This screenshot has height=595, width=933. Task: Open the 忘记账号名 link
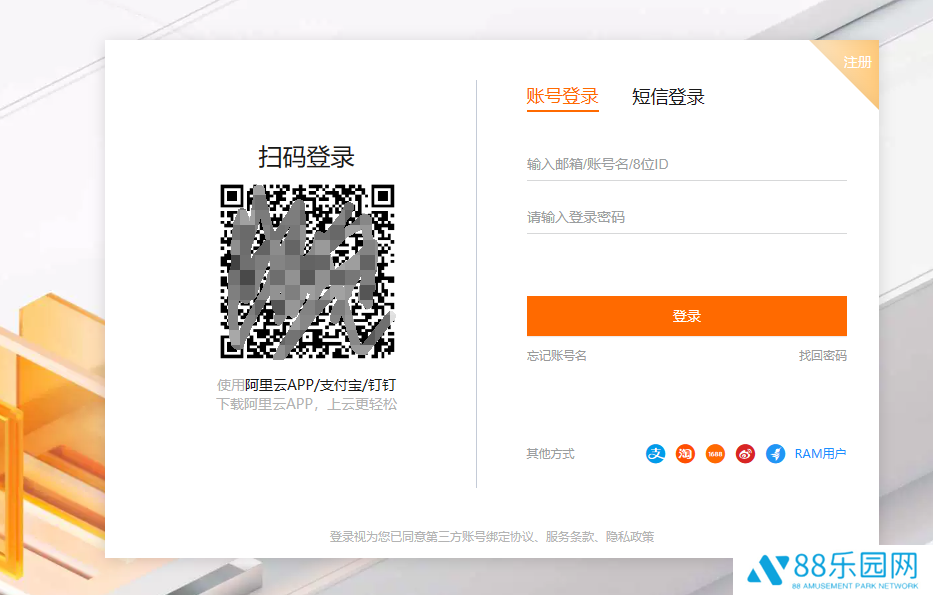[x=556, y=356]
